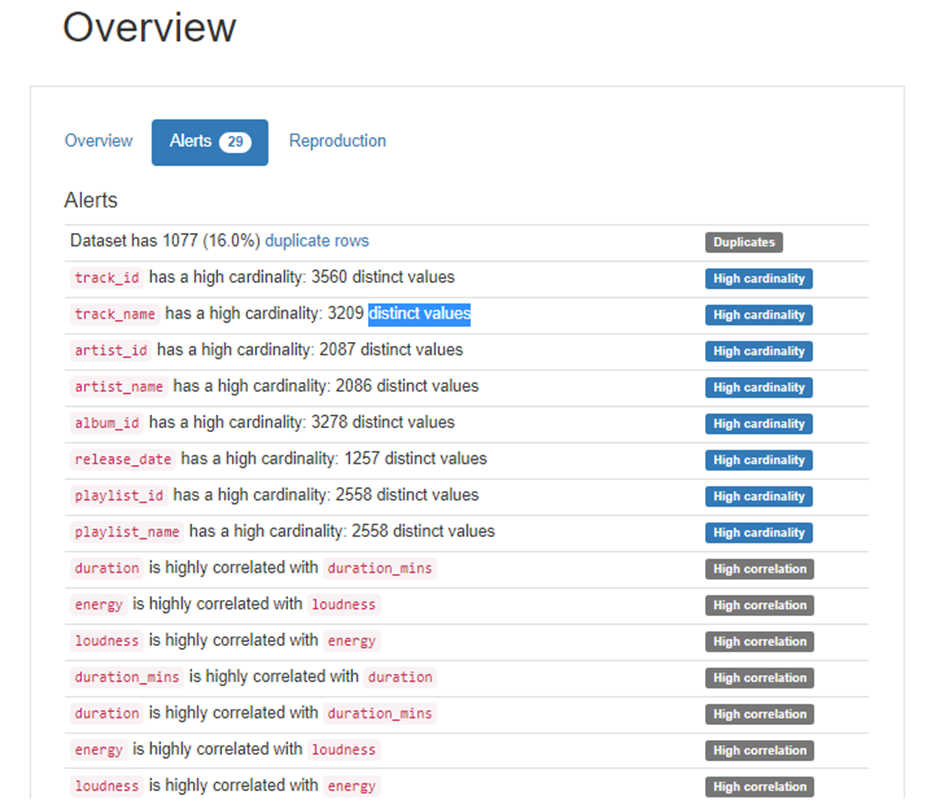Click the High correlation badge for duration
Screen dimensions: 940x809
pyautogui.click(x=759, y=569)
